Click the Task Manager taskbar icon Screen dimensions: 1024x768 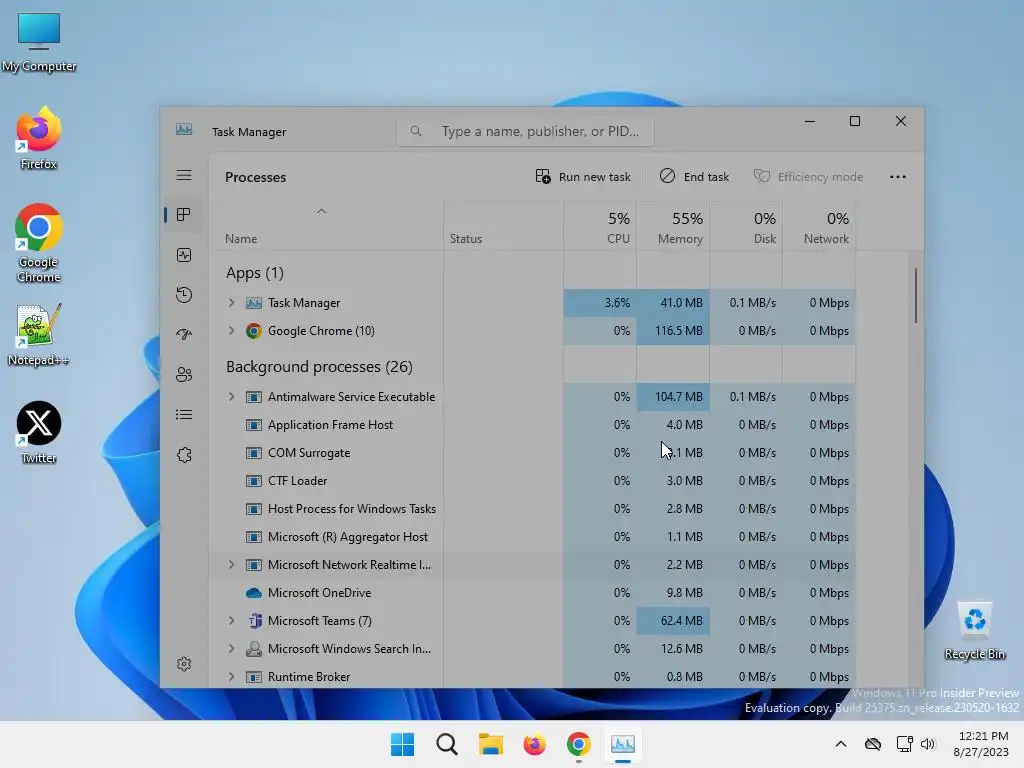click(622, 744)
